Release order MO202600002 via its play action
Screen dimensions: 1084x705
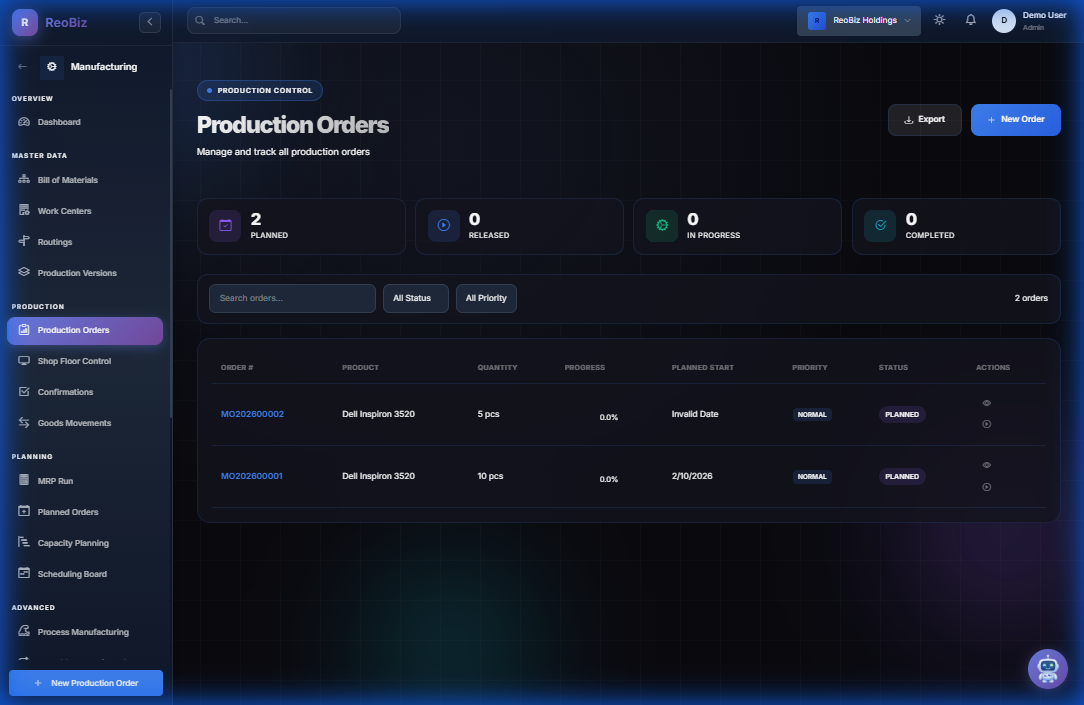(x=986, y=423)
